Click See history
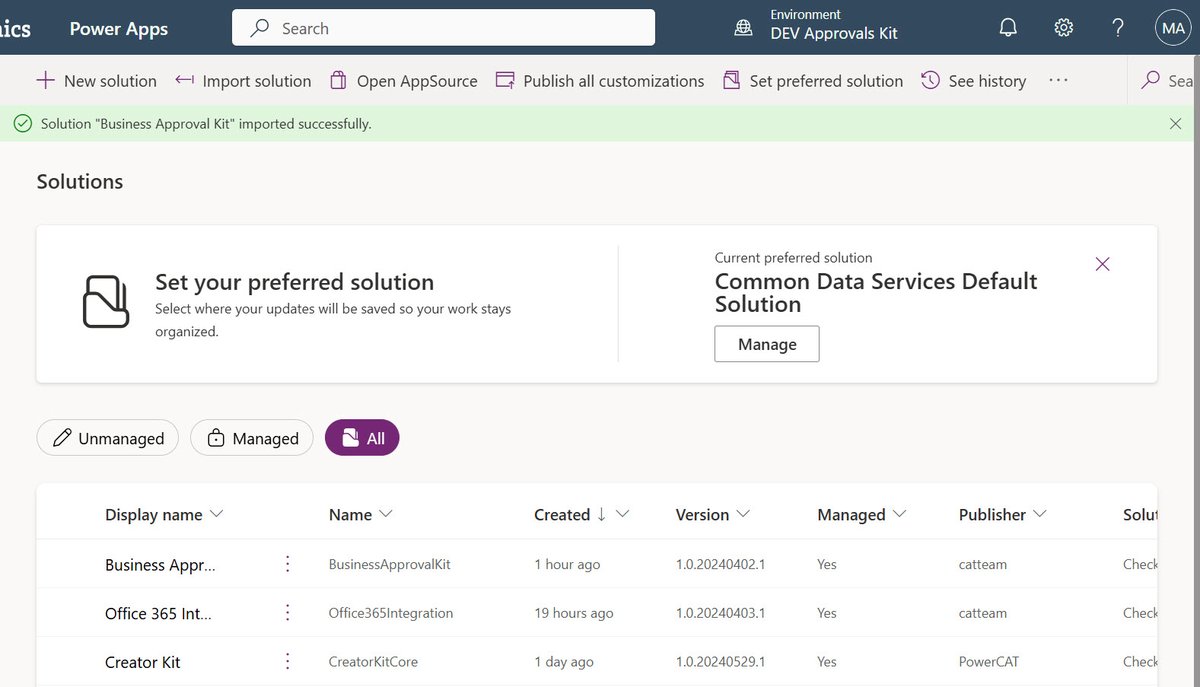 974,81
